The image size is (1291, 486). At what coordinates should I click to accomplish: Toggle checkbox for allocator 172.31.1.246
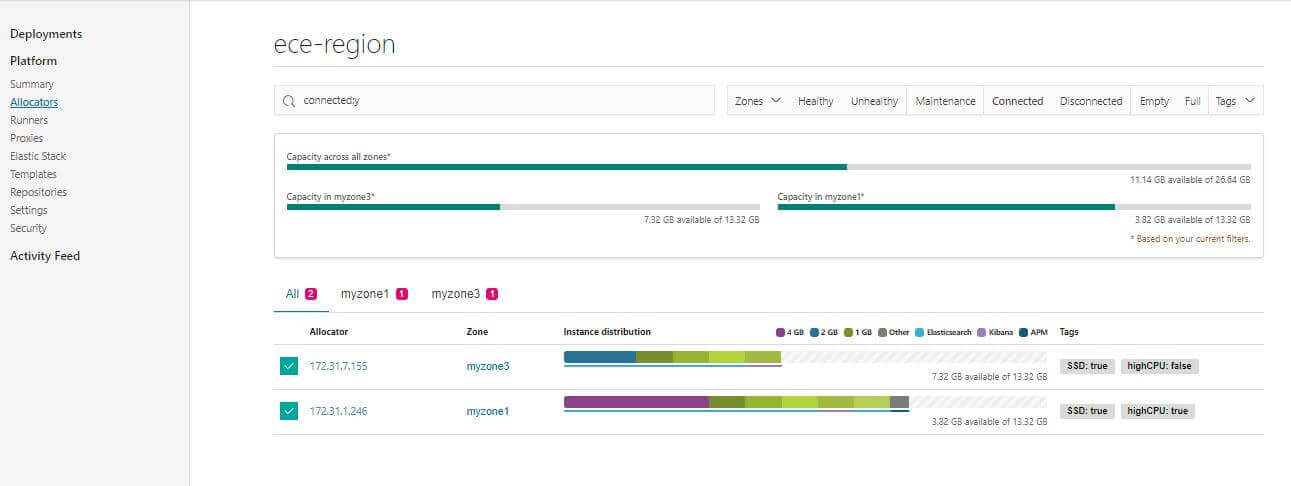(x=289, y=411)
